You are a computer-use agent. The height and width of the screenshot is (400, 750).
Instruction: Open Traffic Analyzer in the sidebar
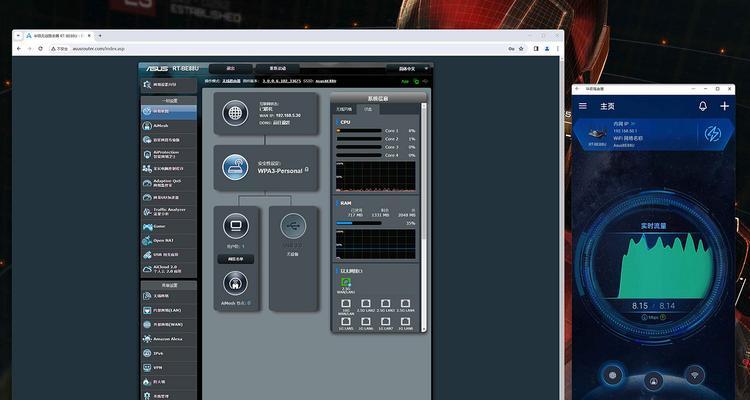click(168, 211)
